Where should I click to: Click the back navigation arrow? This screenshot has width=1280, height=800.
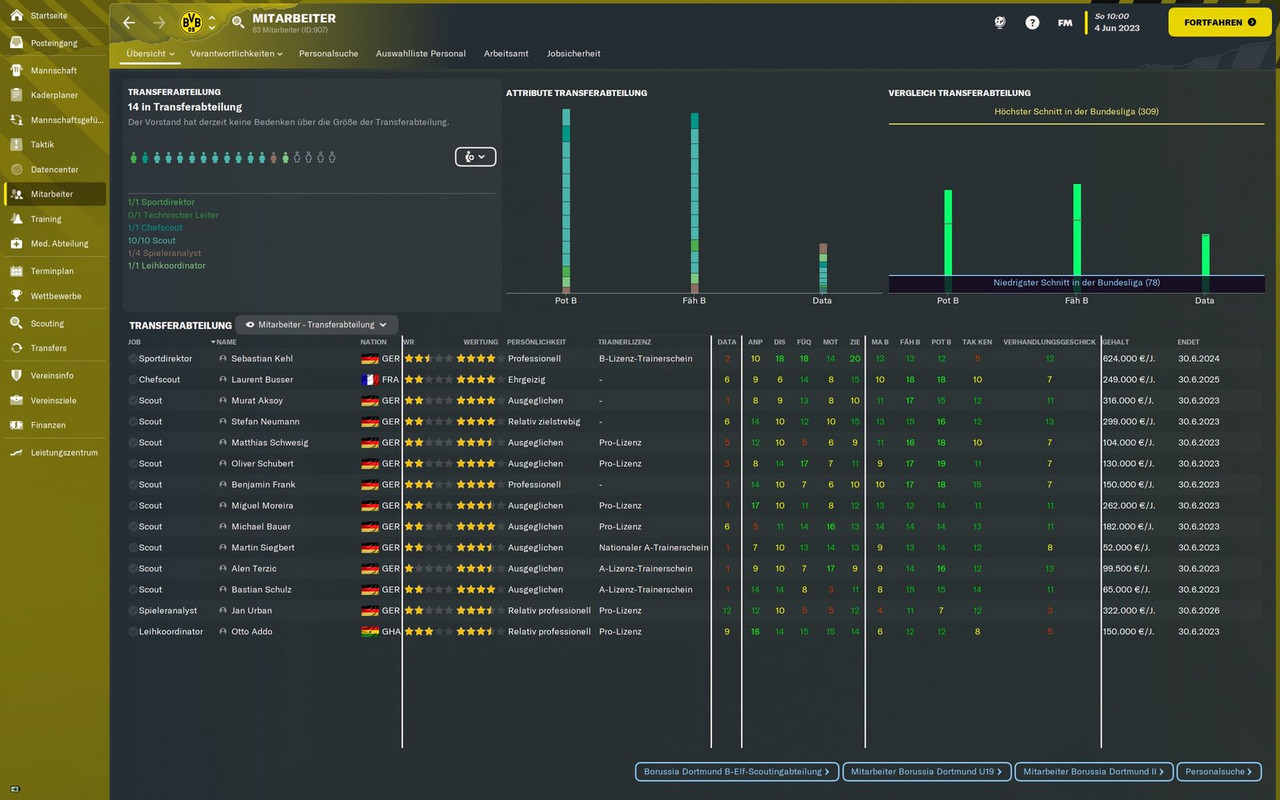(x=129, y=22)
